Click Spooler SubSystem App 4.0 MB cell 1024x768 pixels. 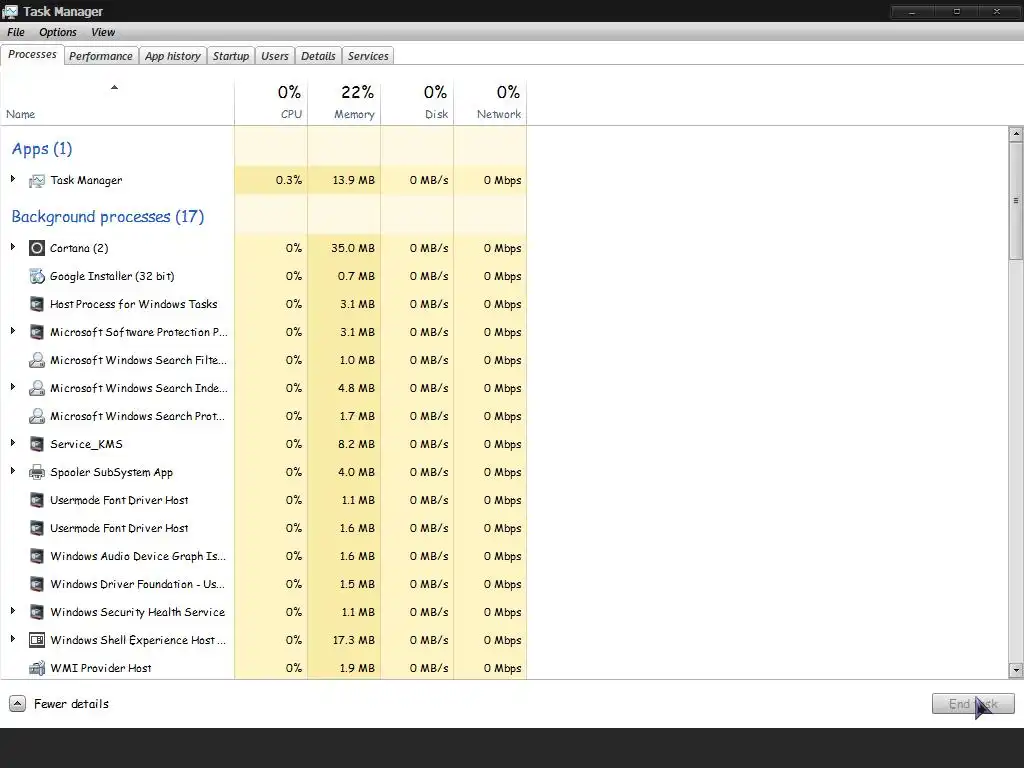tap(344, 472)
